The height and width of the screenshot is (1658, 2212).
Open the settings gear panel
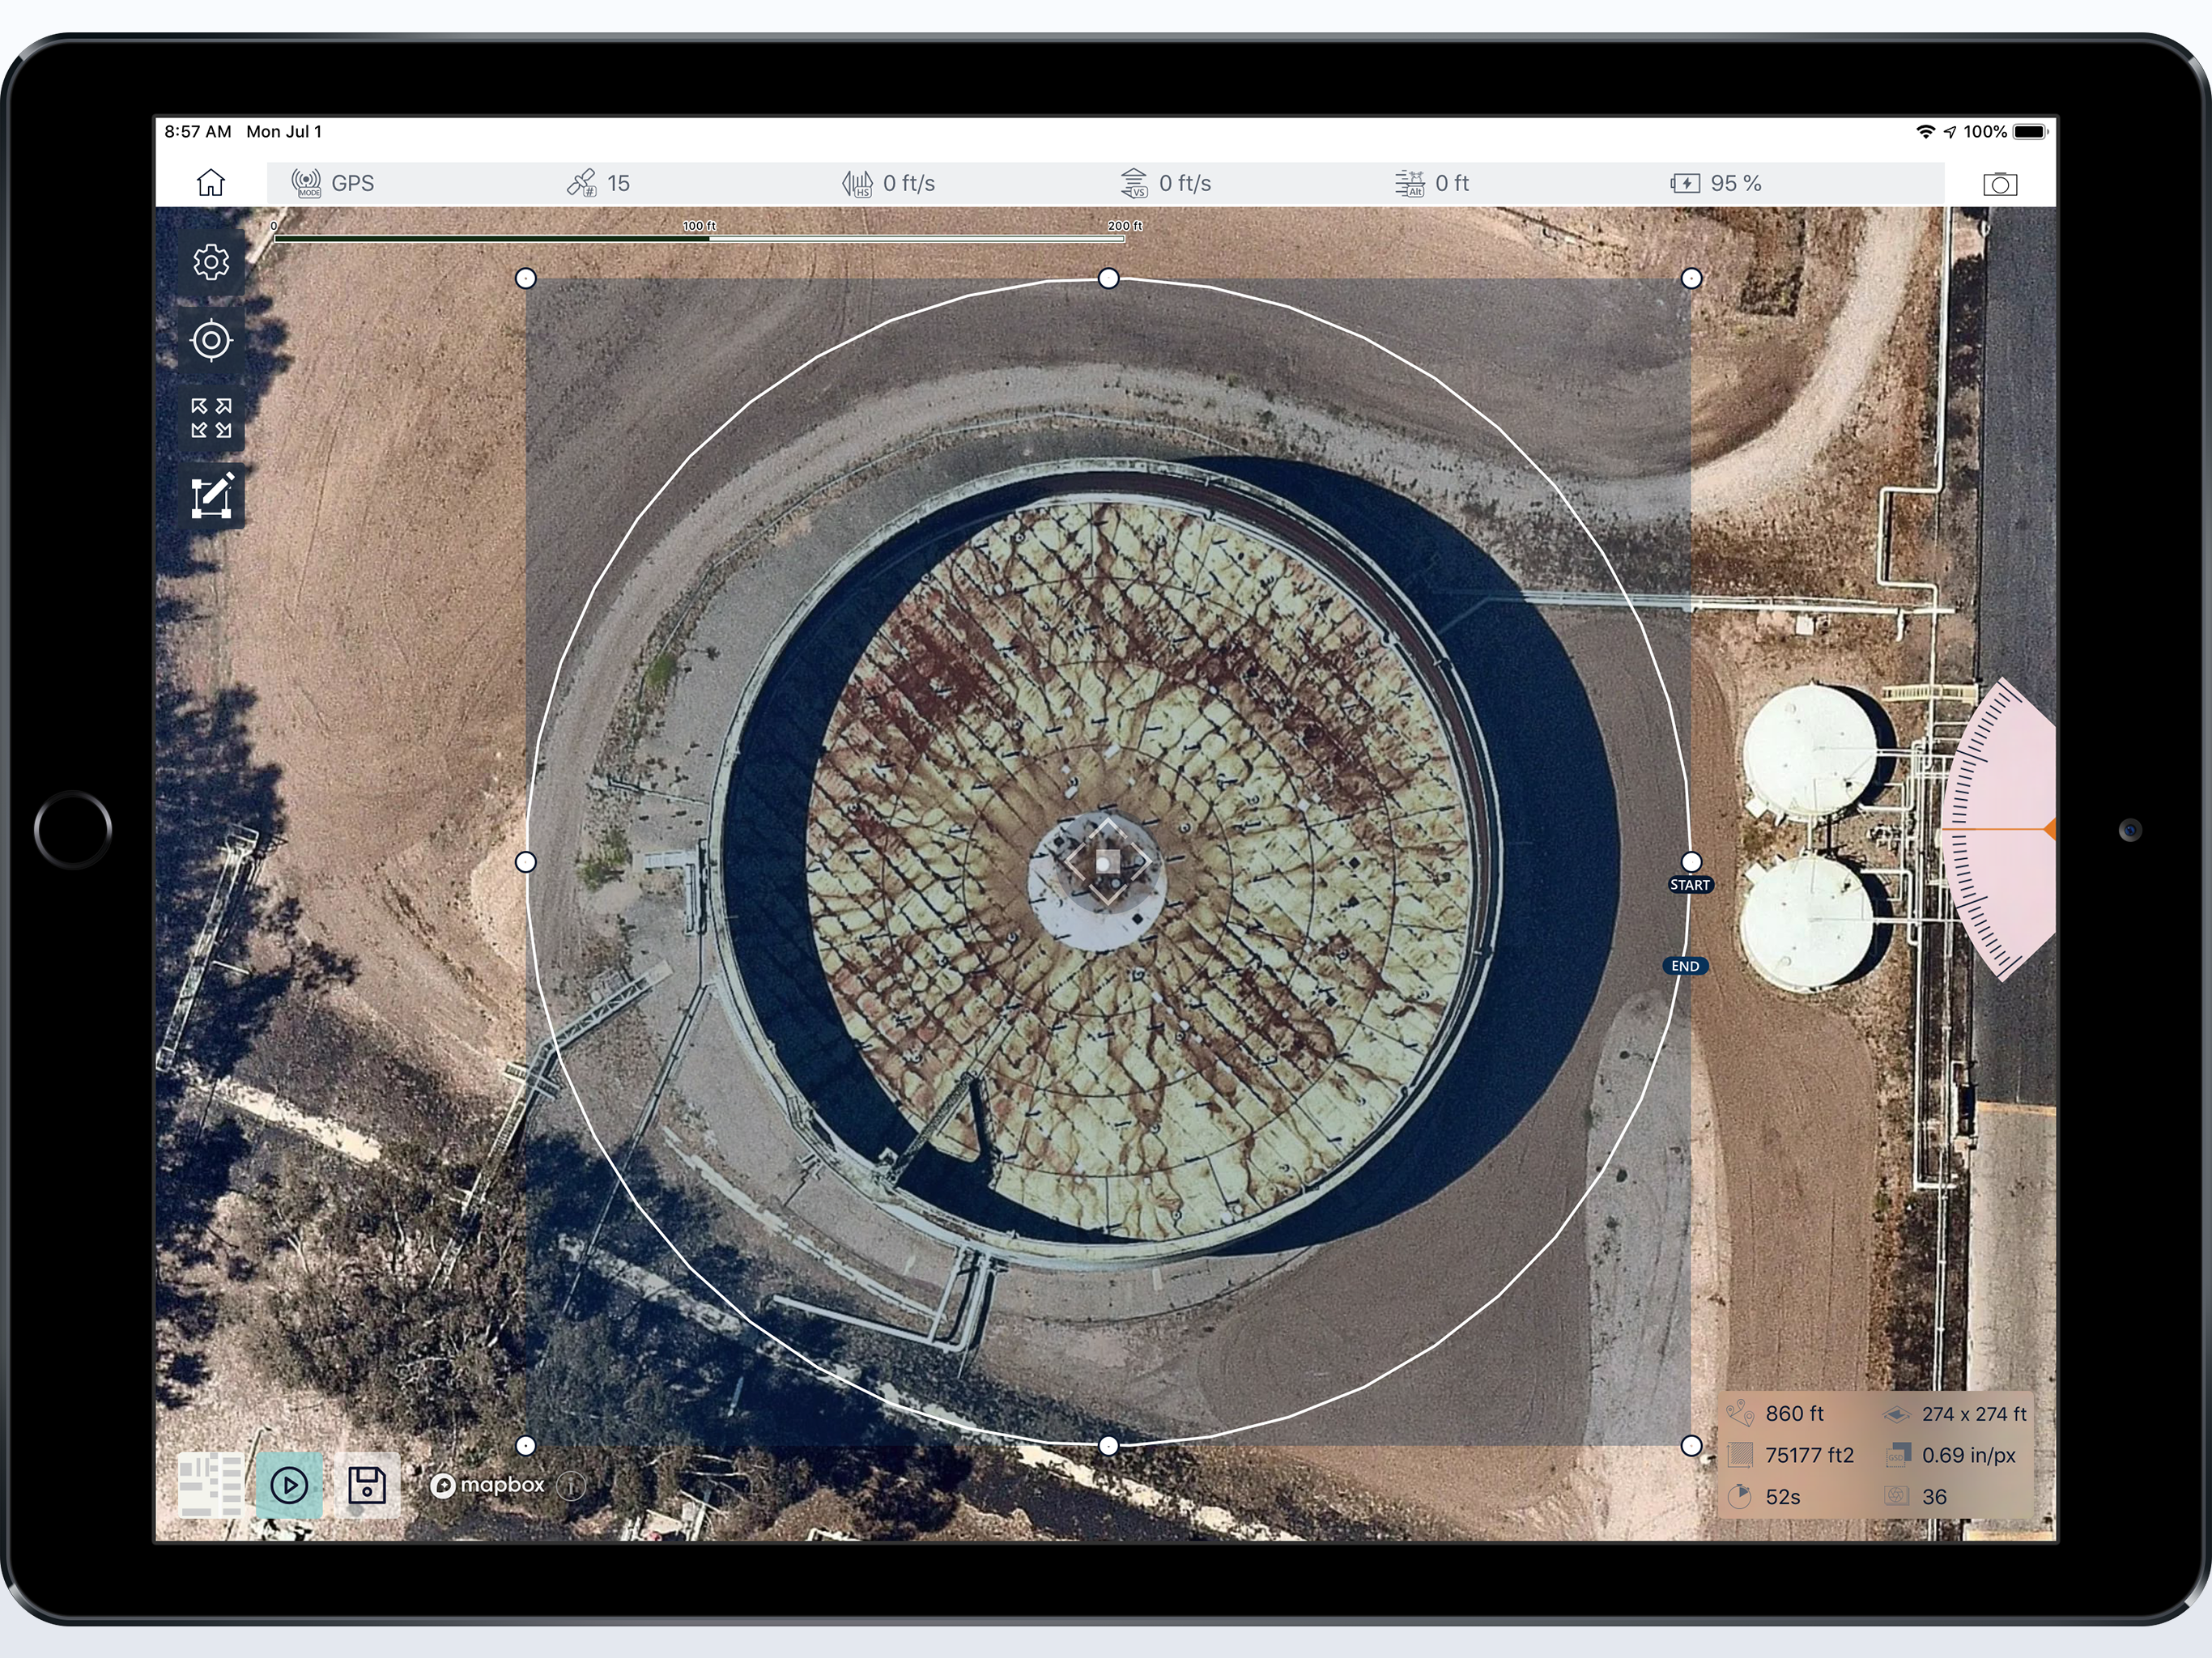tap(211, 262)
